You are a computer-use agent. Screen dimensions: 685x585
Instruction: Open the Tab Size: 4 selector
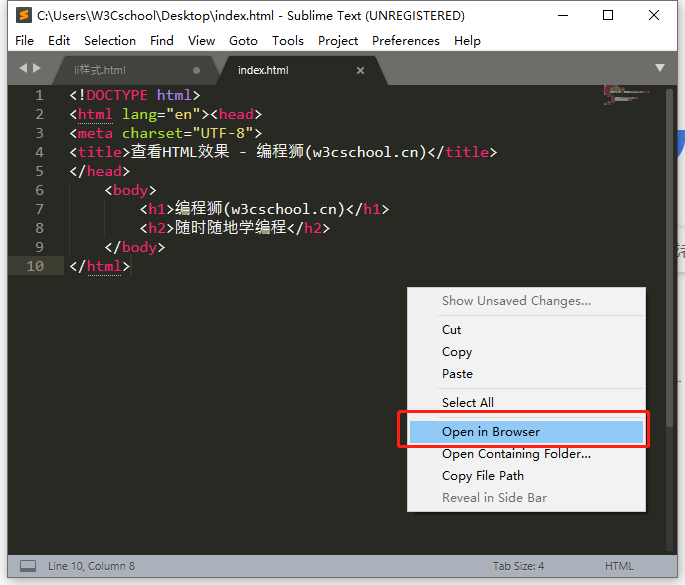coord(518,566)
